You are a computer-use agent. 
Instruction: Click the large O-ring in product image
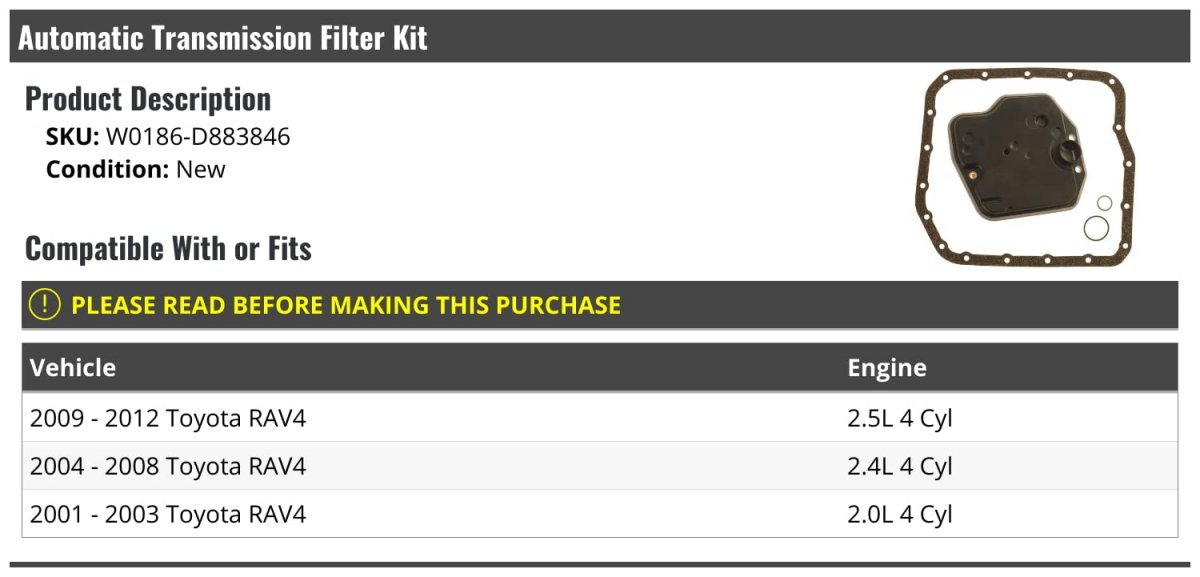(1097, 228)
